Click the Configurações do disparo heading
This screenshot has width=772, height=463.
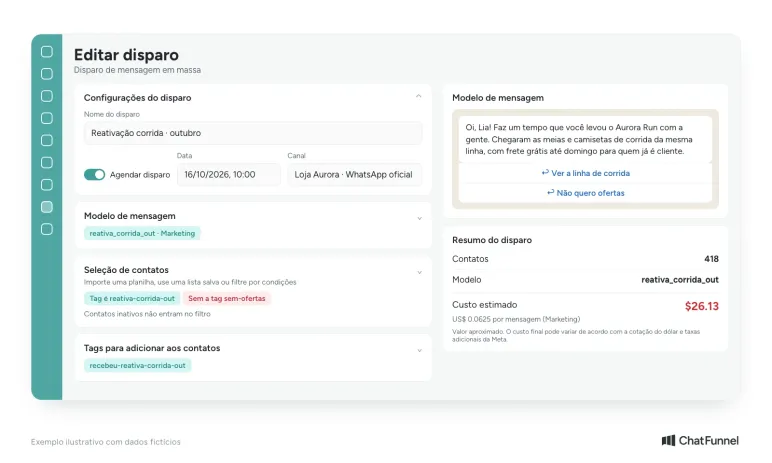137,98
